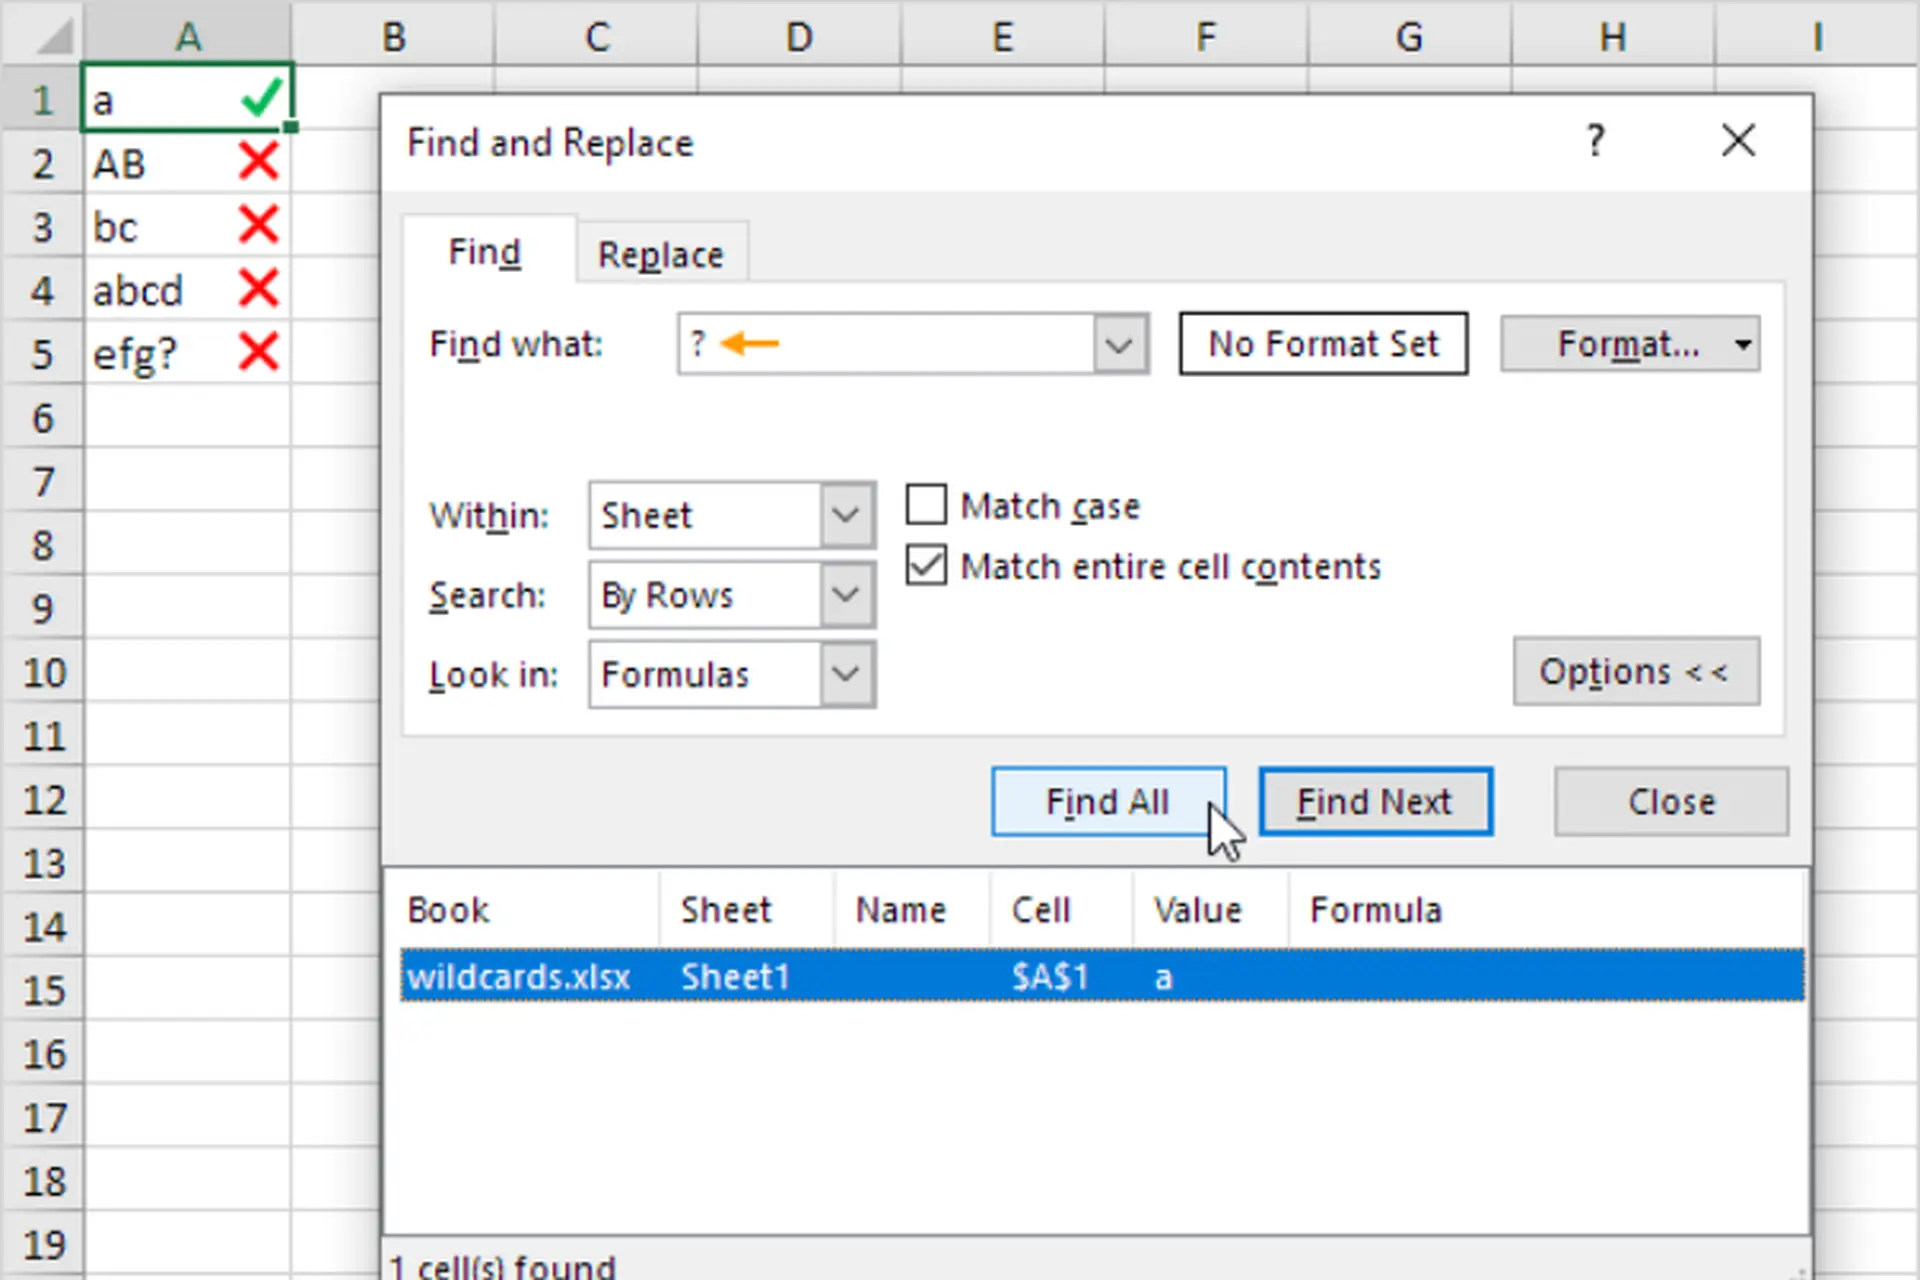Switch to the Replace tab
This screenshot has height=1280, width=1920.
click(661, 253)
